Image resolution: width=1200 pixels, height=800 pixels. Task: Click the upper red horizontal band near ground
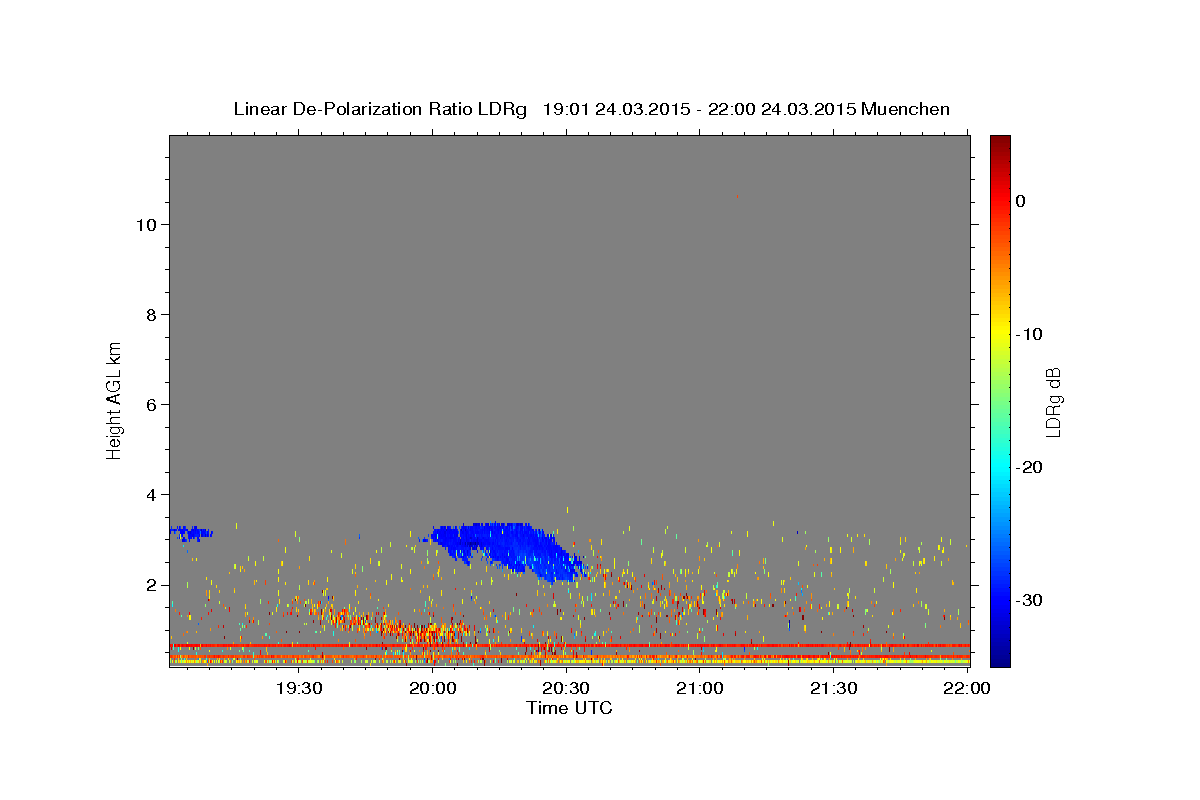[569, 646]
